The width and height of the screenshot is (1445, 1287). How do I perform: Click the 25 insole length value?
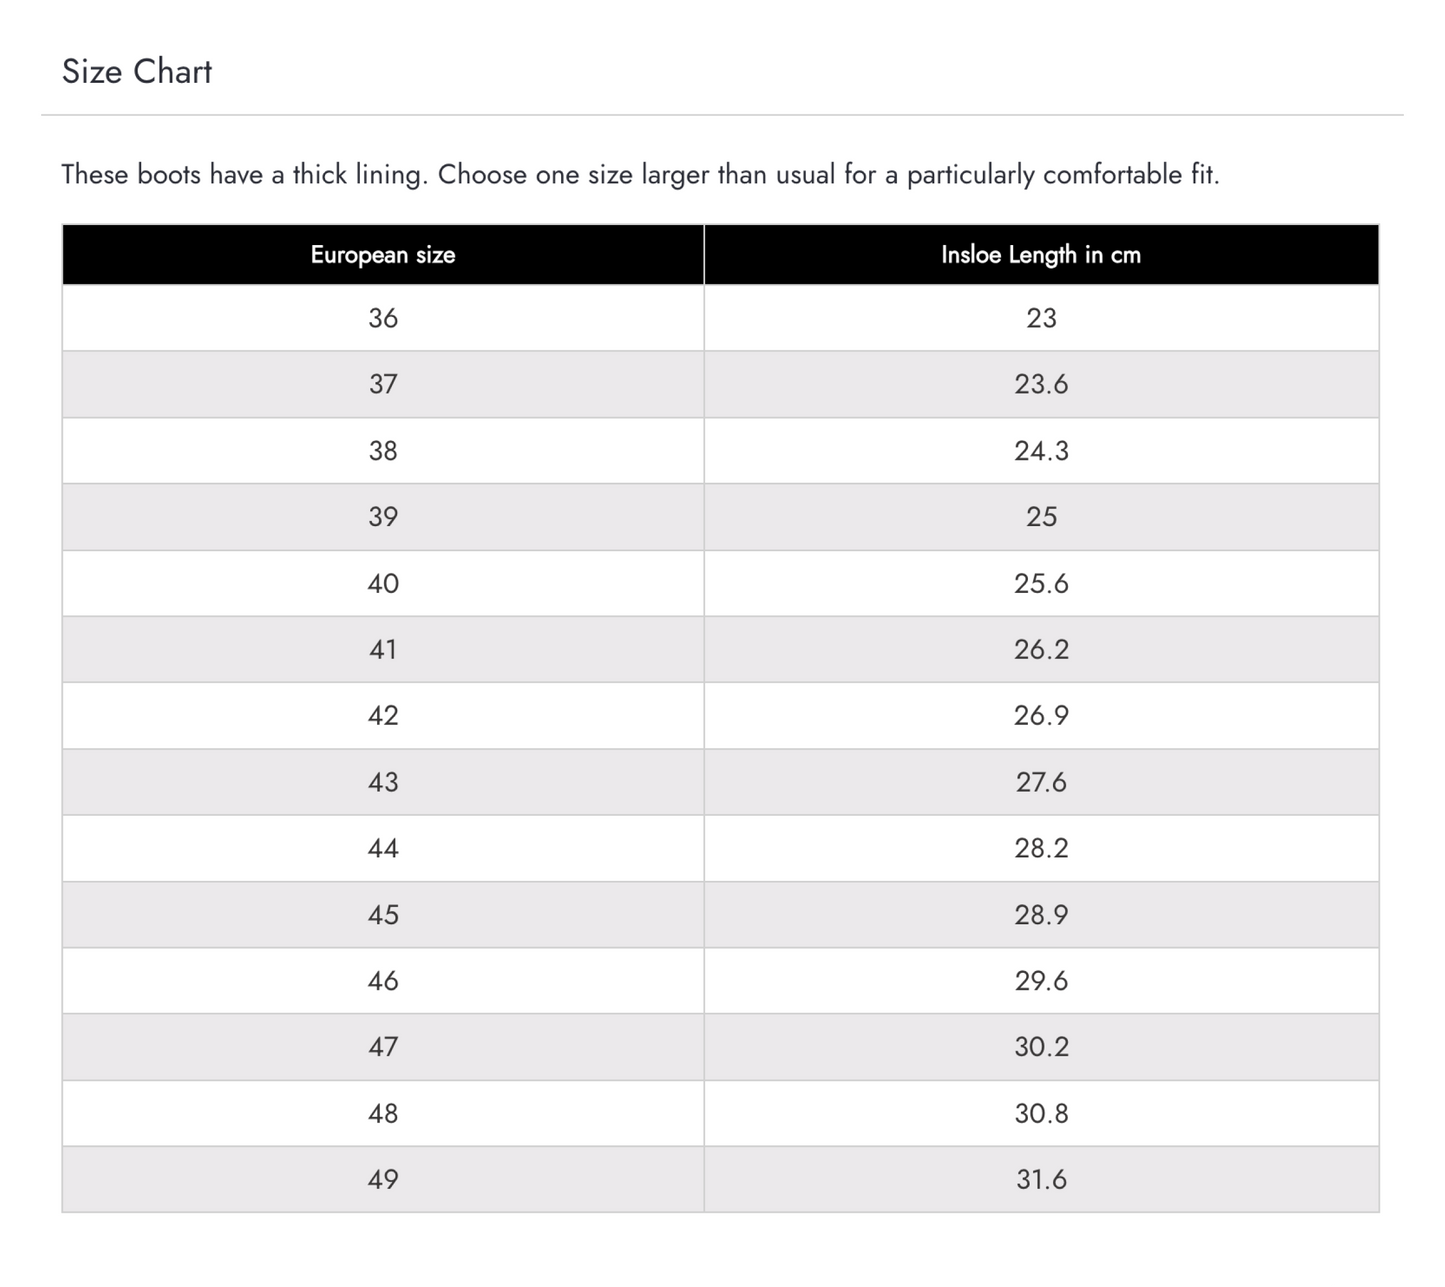click(x=1041, y=517)
